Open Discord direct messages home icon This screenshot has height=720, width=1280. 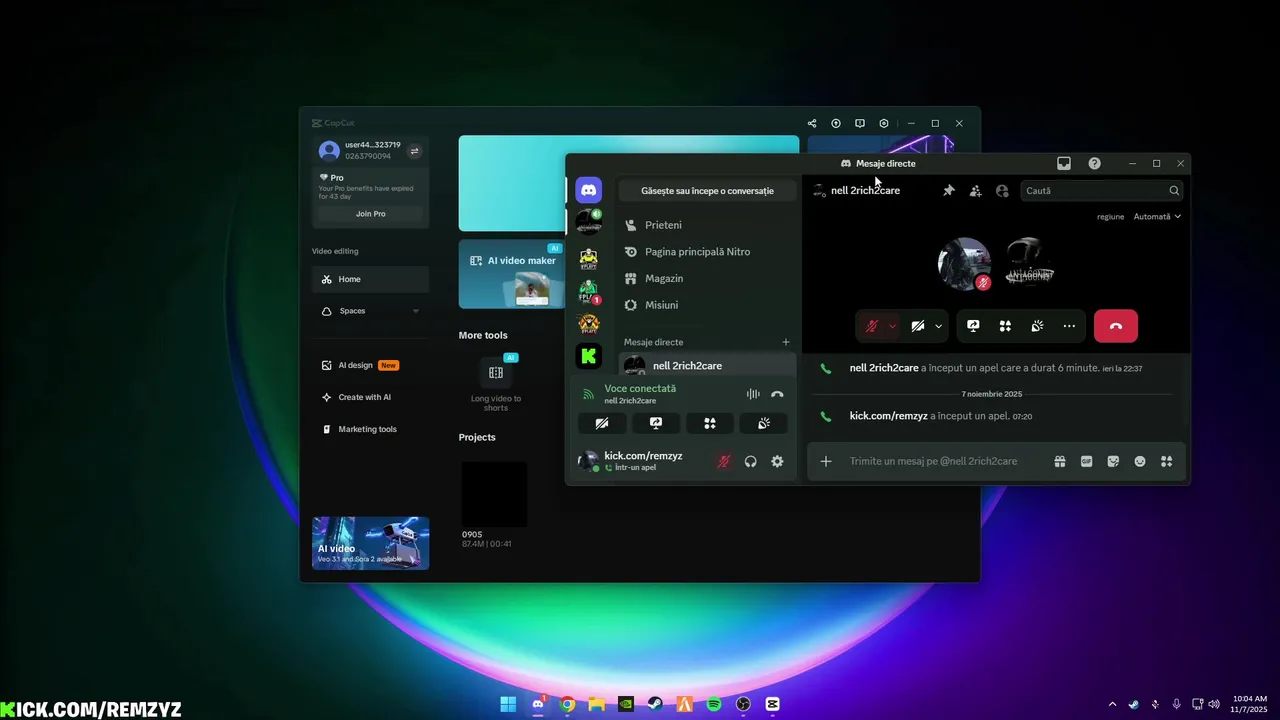click(588, 189)
